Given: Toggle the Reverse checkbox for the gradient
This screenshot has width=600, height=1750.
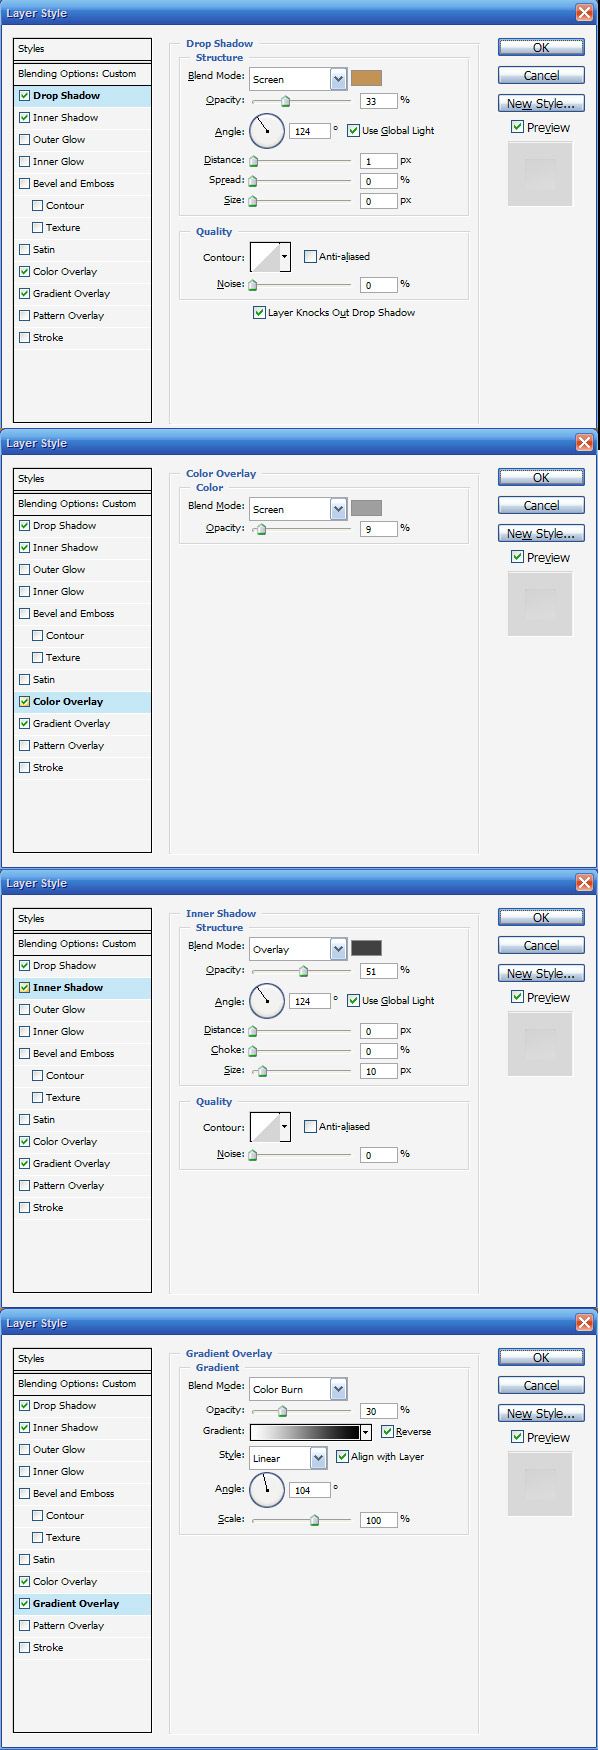Looking at the screenshot, I should pos(387,1432).
